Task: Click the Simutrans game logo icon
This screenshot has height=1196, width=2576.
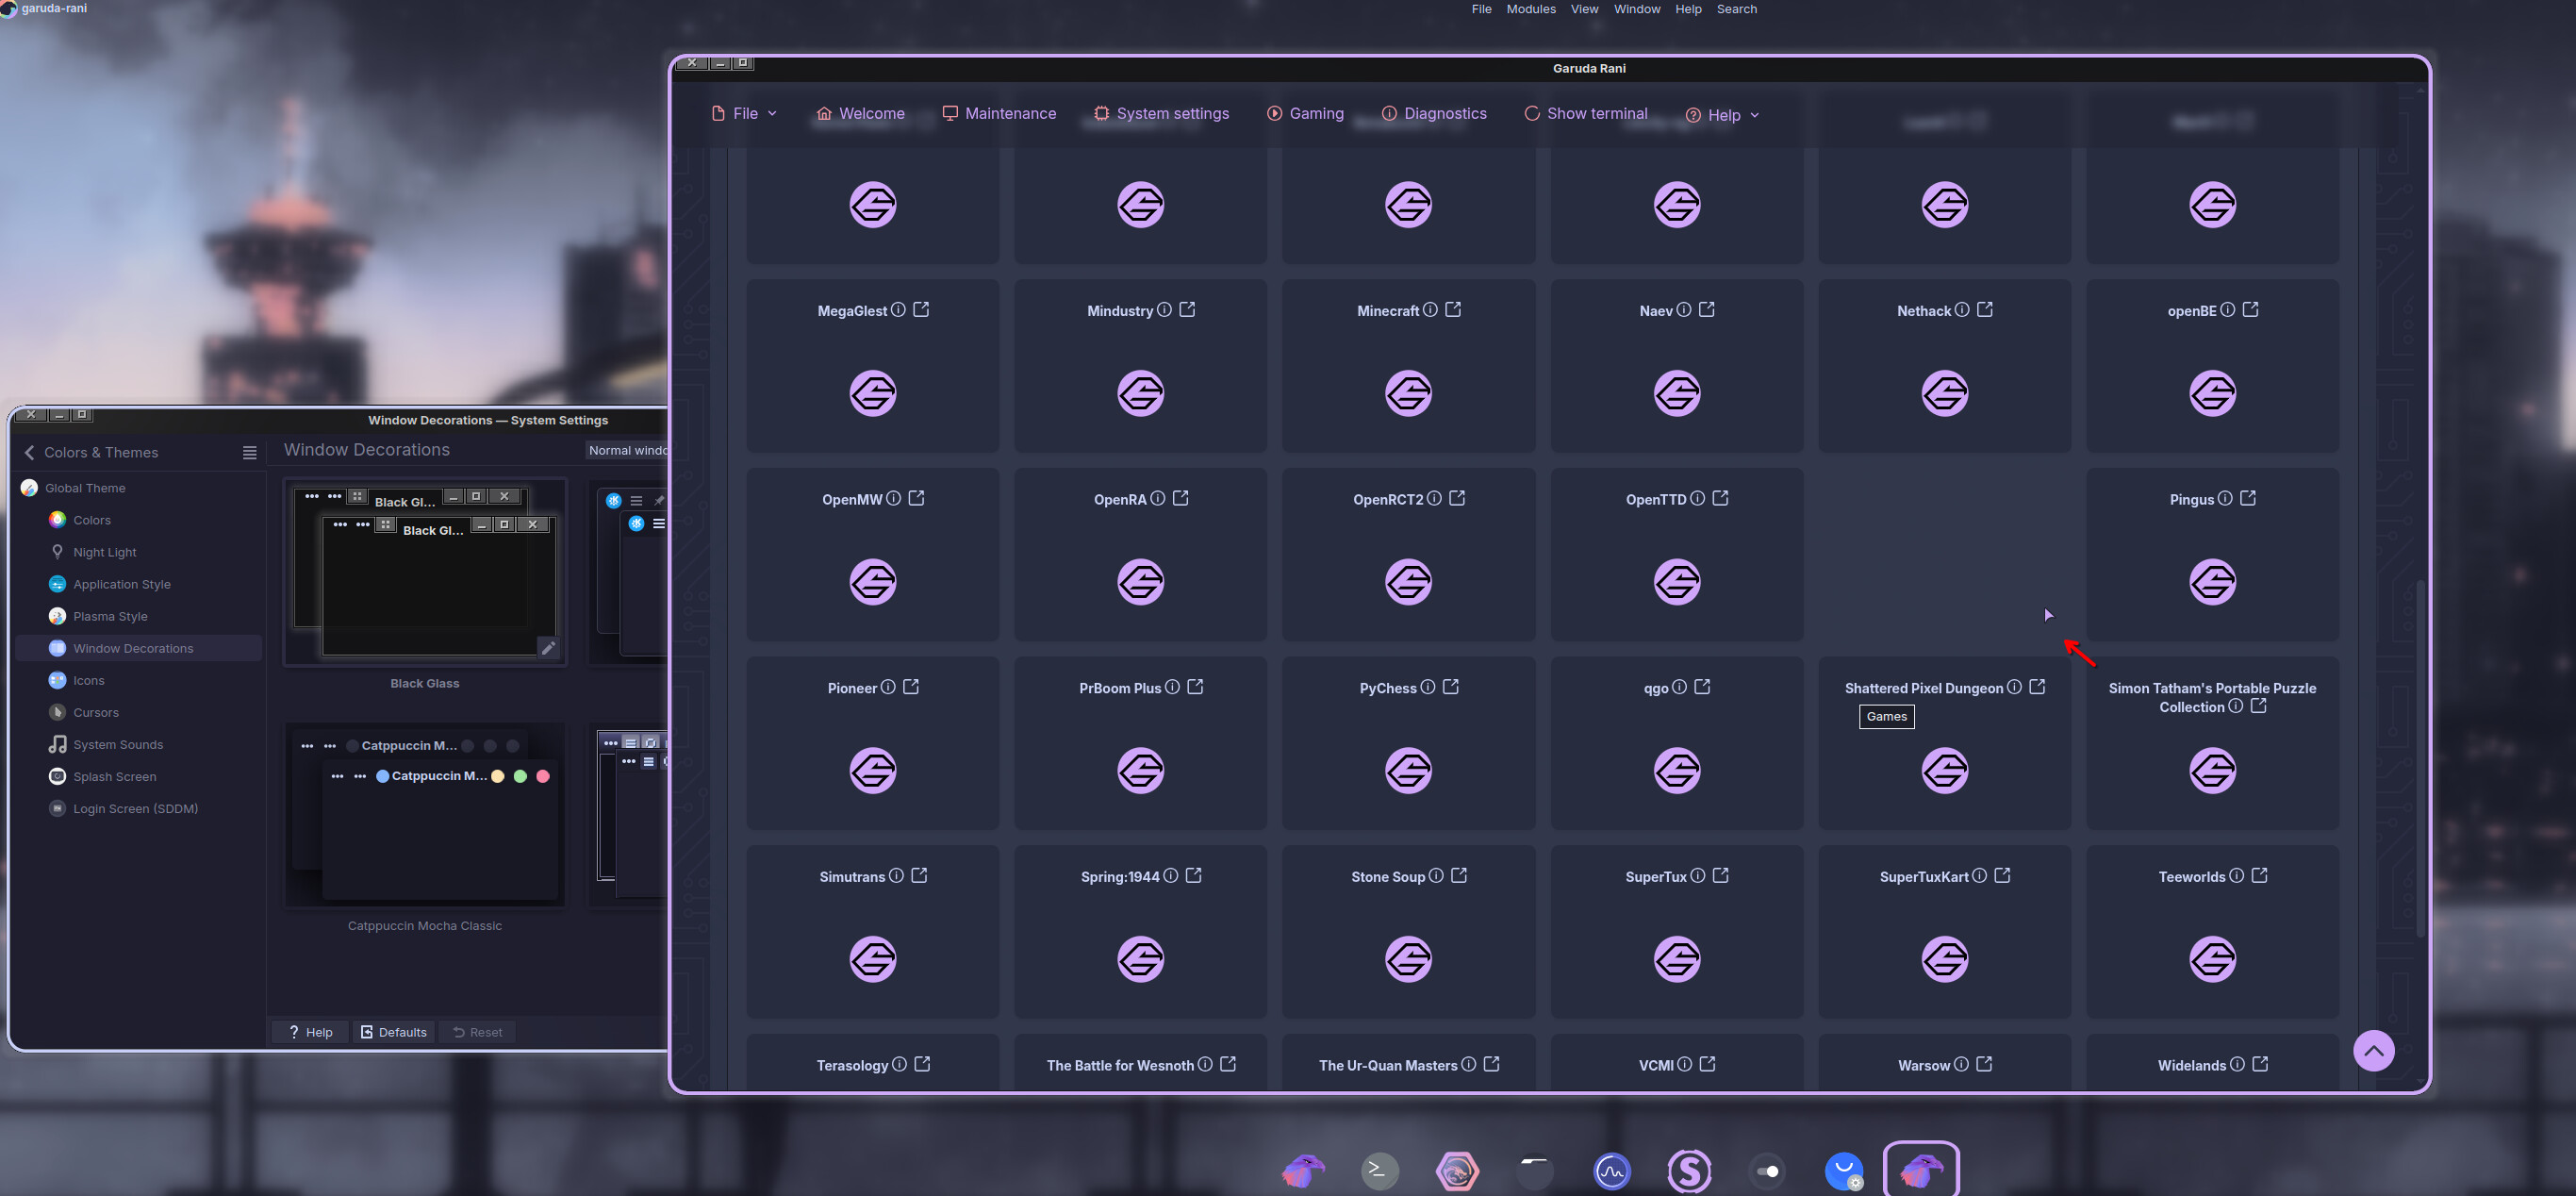Action: pyautogui.click(x=873, y=959)
